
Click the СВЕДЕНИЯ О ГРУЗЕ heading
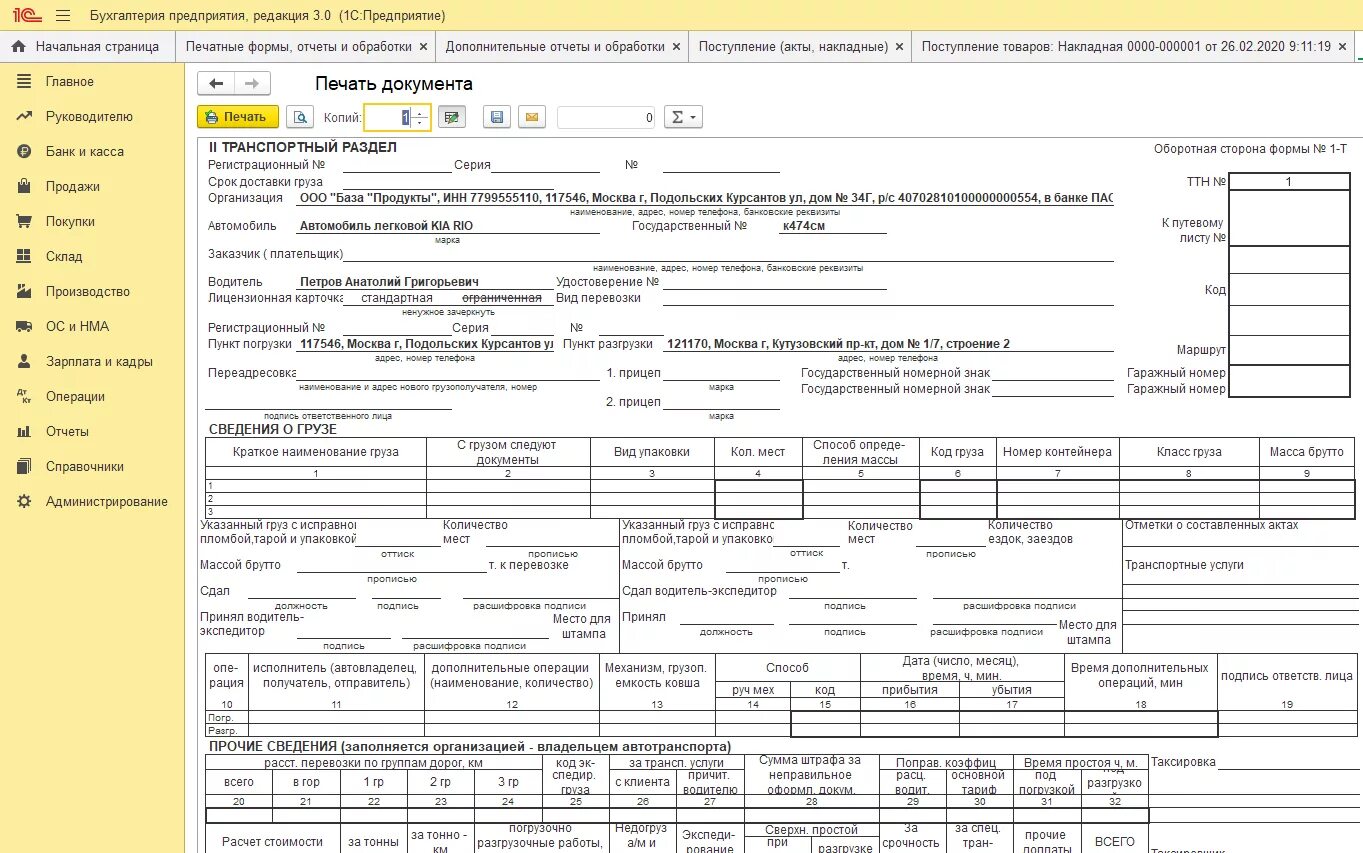(x=273, y=429)
